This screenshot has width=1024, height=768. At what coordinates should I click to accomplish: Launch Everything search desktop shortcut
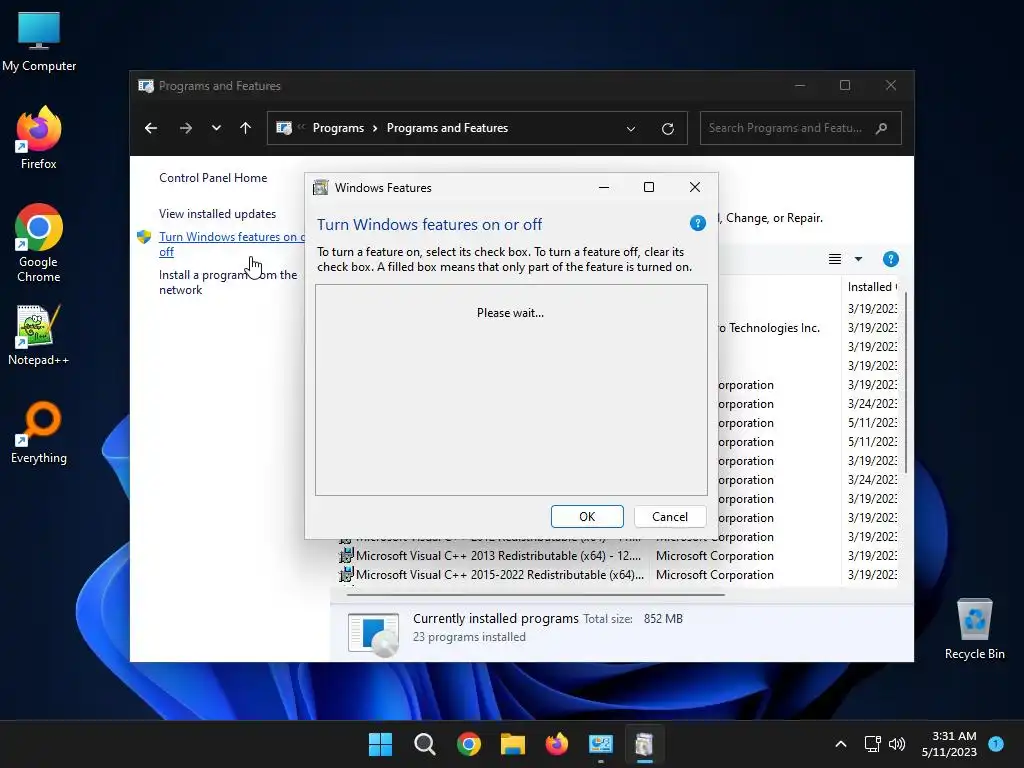coord(39,432)
